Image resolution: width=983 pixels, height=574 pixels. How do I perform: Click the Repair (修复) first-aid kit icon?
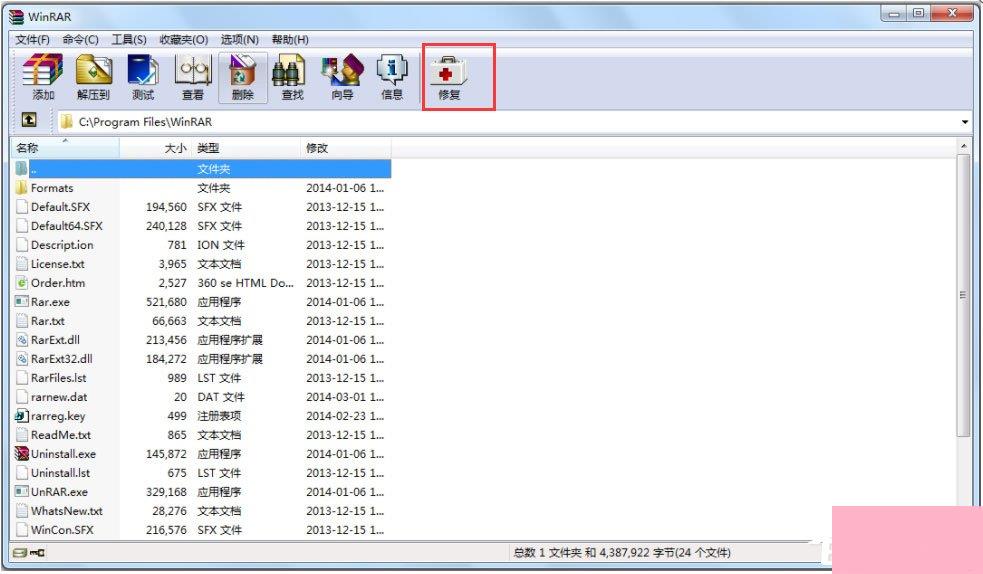448,71
